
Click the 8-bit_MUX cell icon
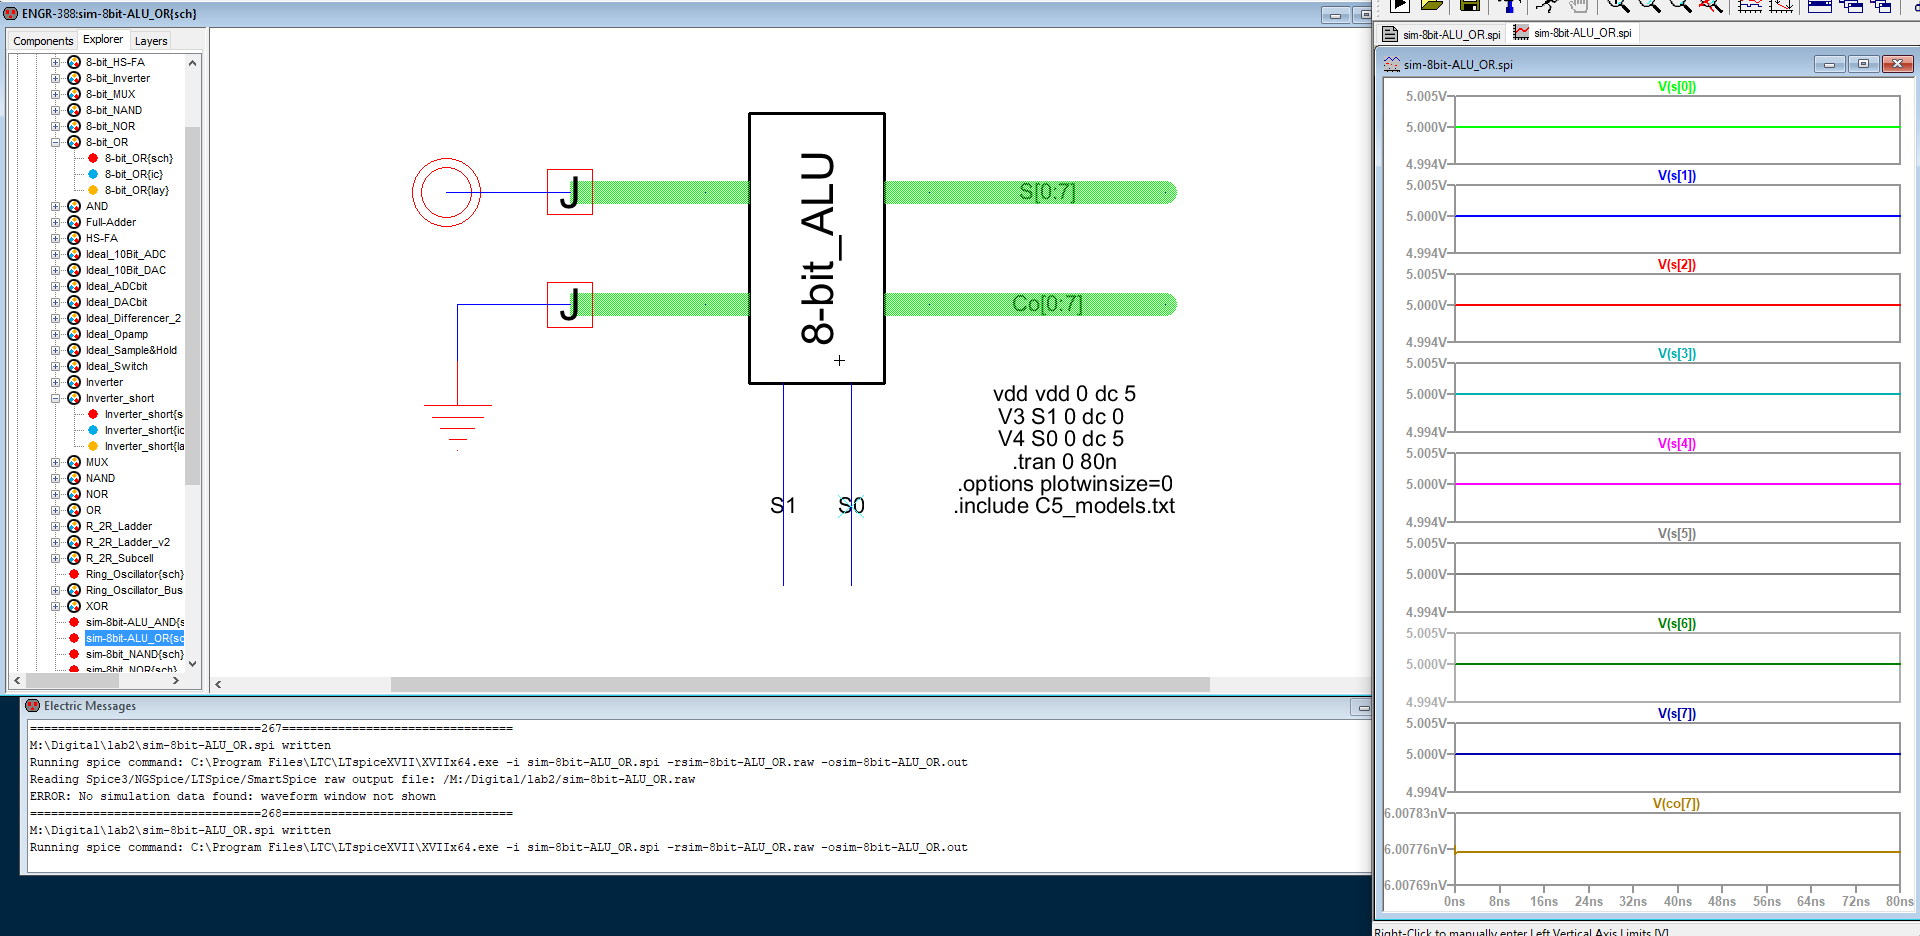coord(74,94)
